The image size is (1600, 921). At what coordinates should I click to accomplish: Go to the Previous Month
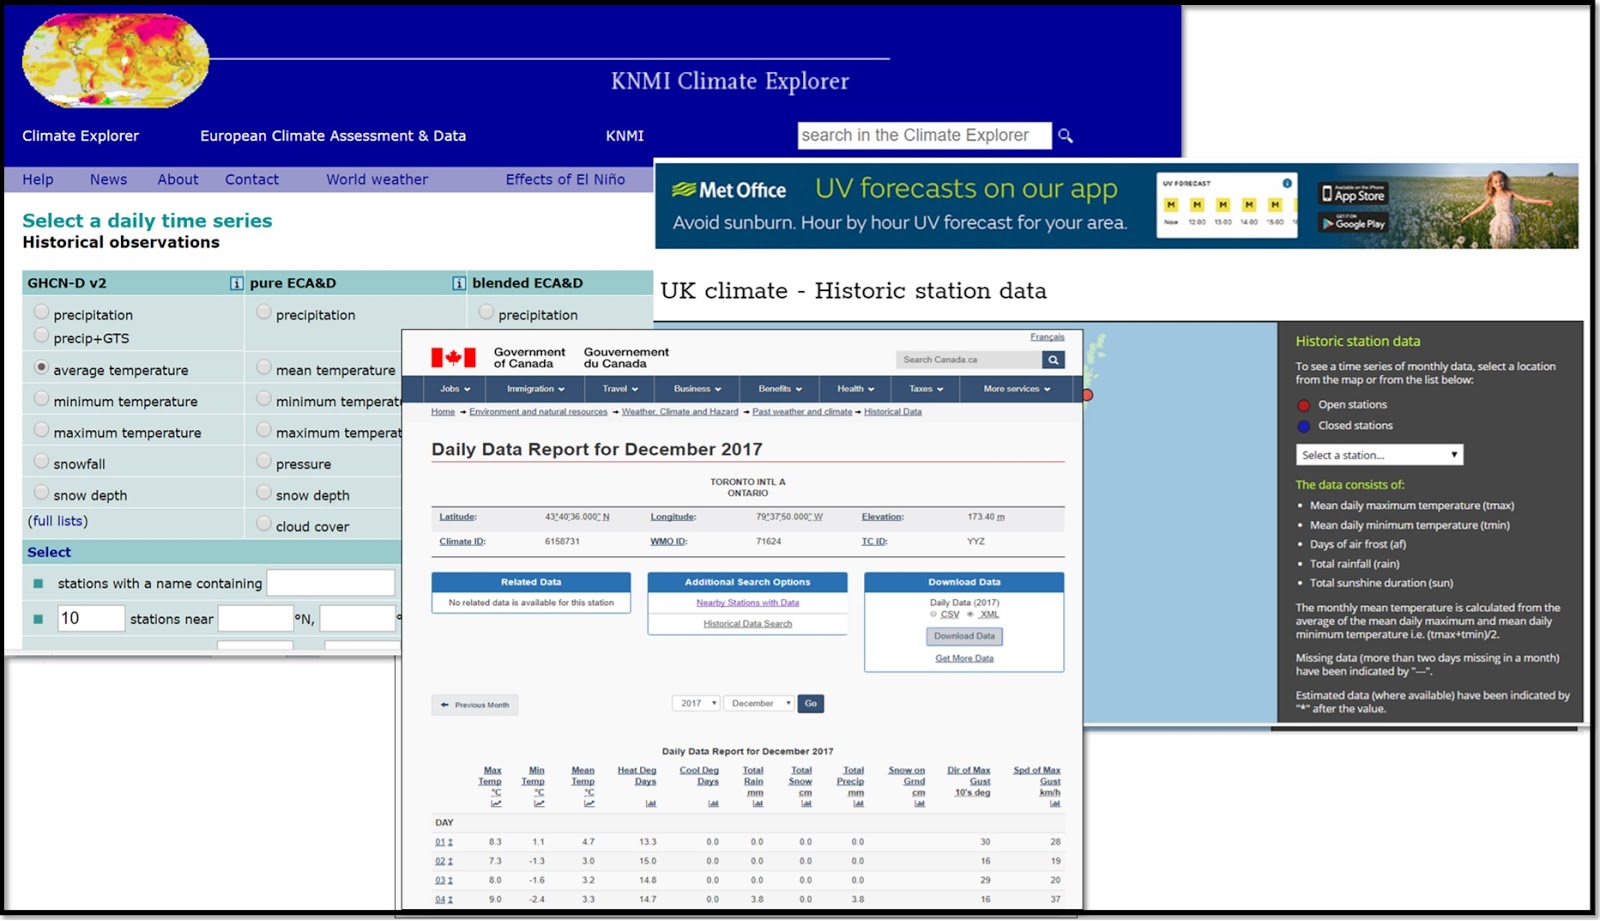point(475,705)
